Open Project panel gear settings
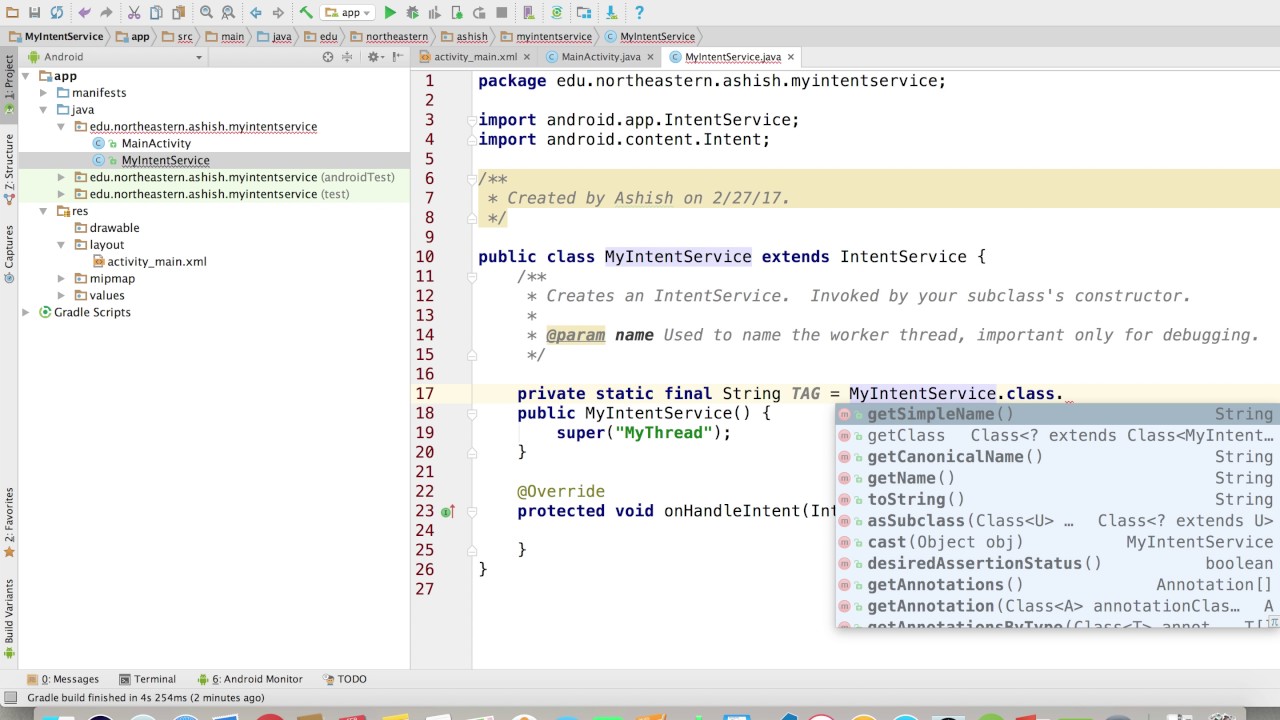 click(375, 57)
